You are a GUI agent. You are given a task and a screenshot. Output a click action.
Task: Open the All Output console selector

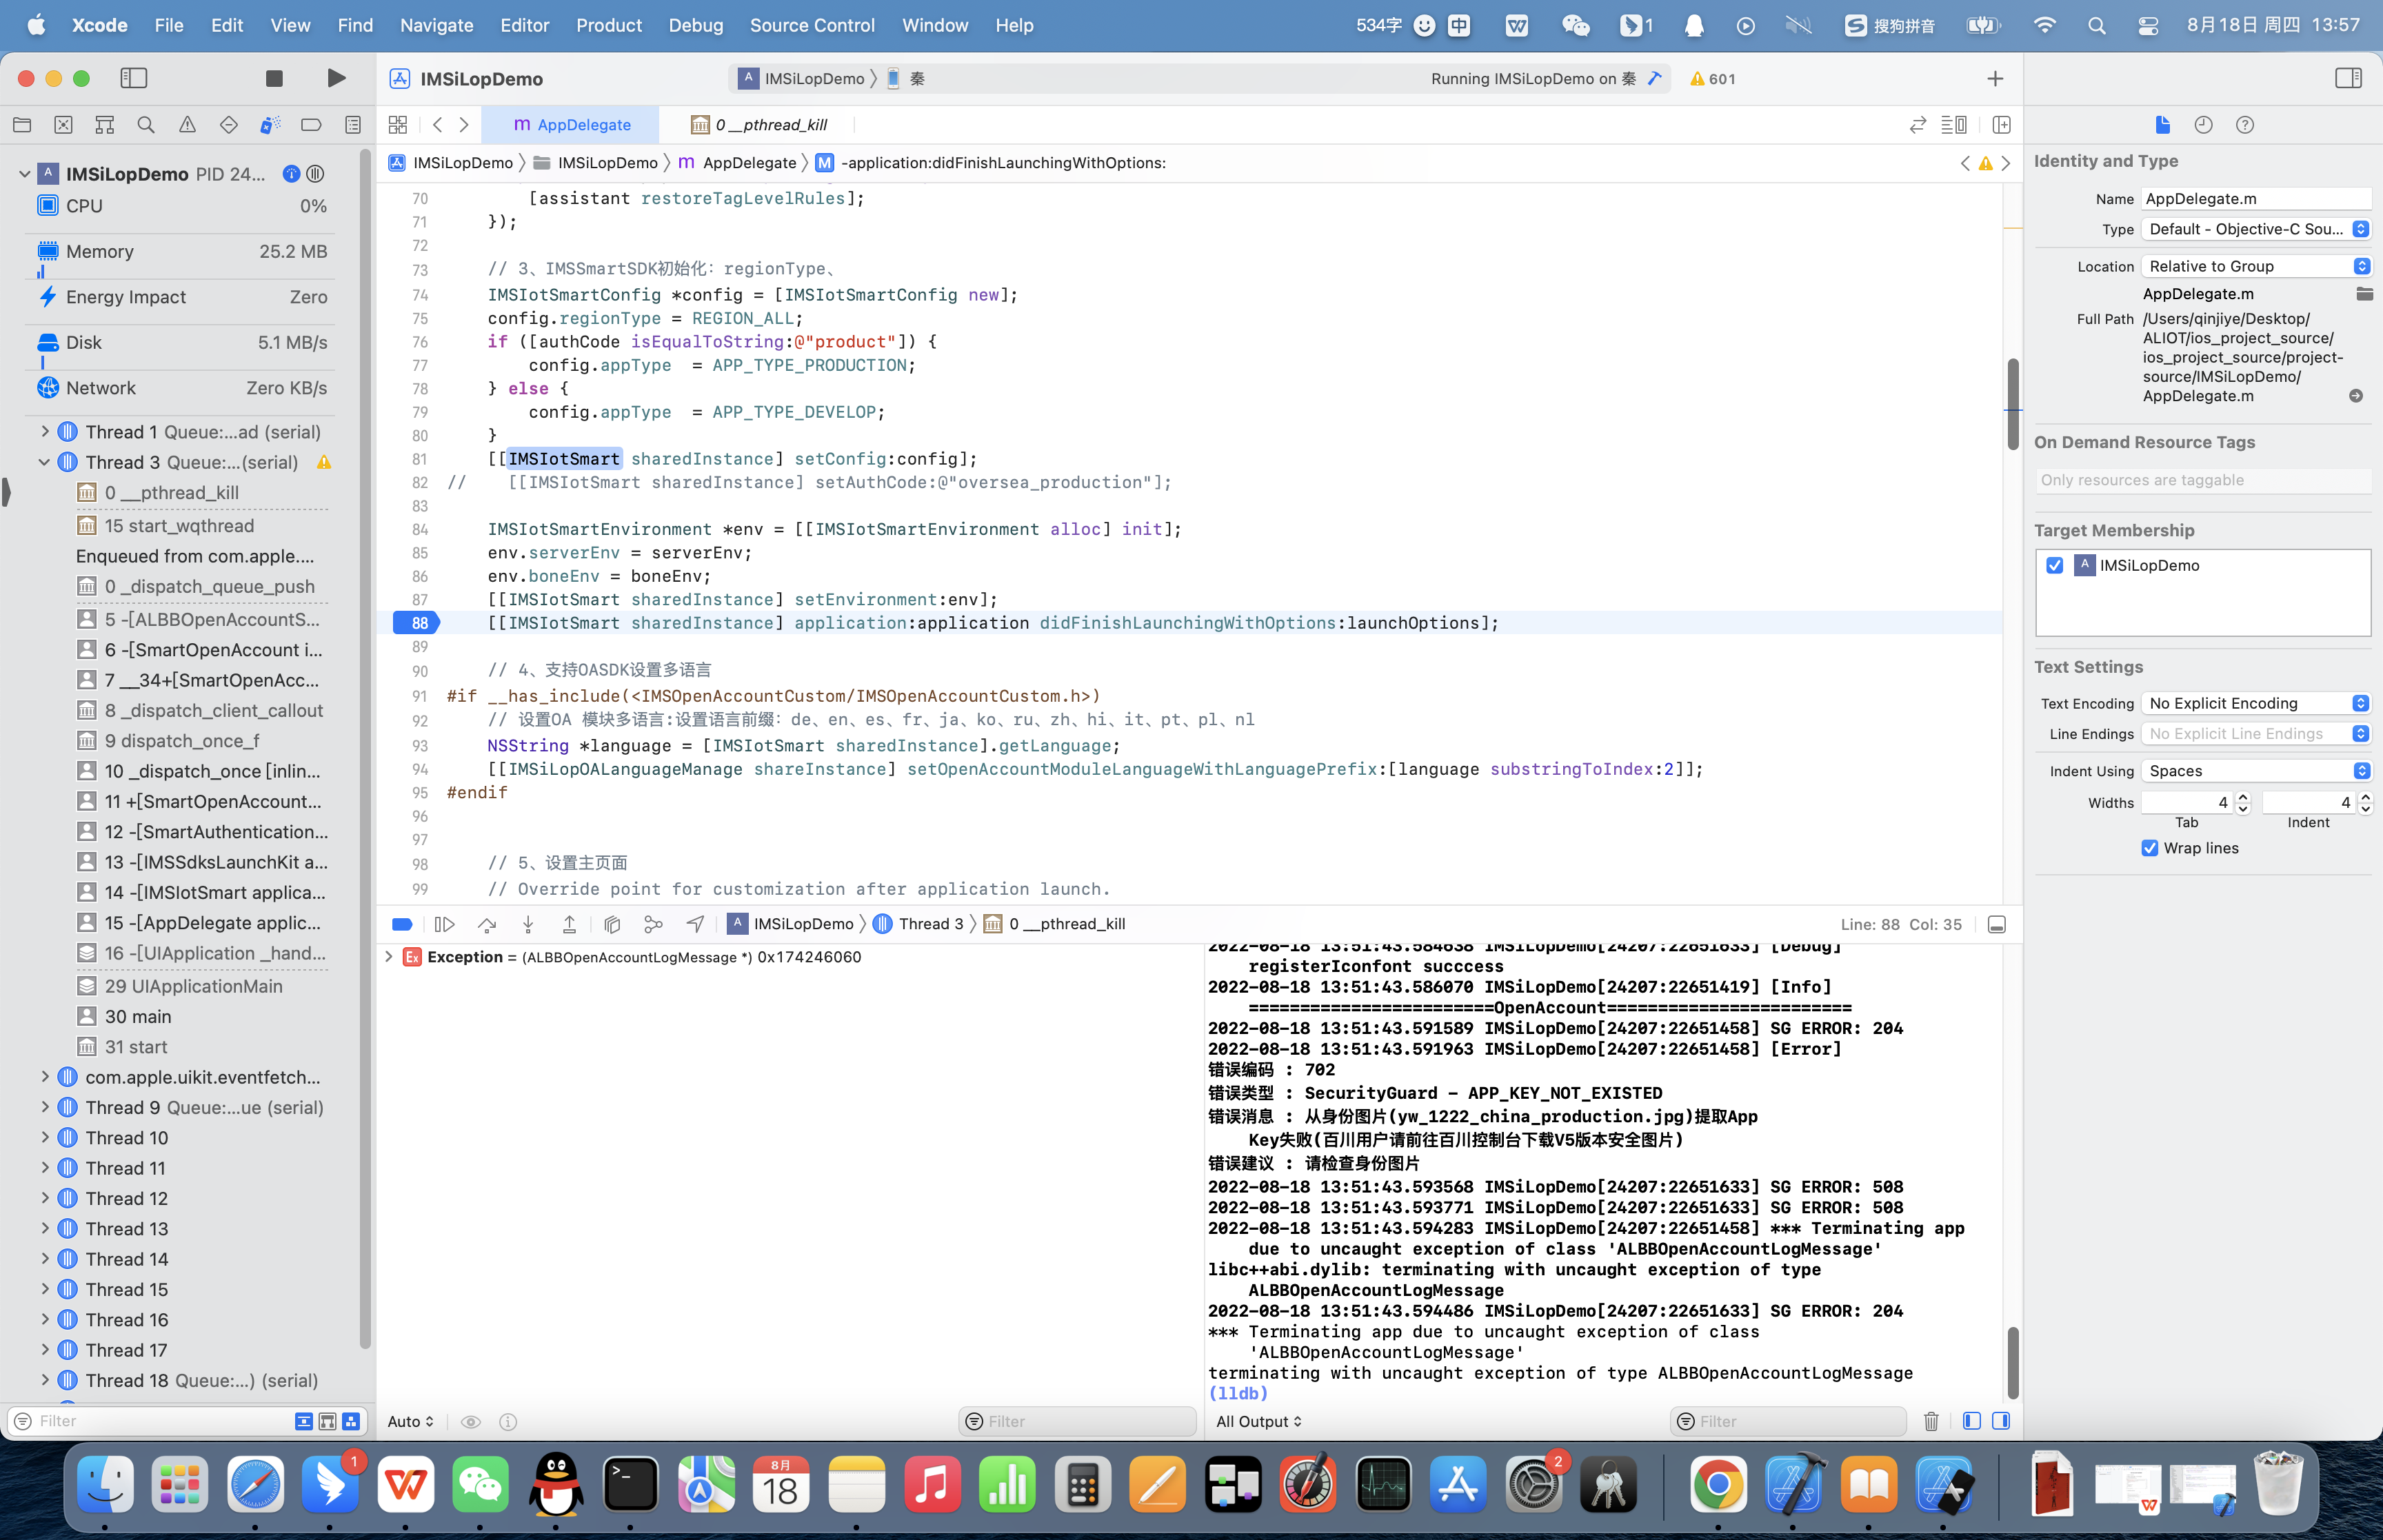click(x=1259, y=1421)
